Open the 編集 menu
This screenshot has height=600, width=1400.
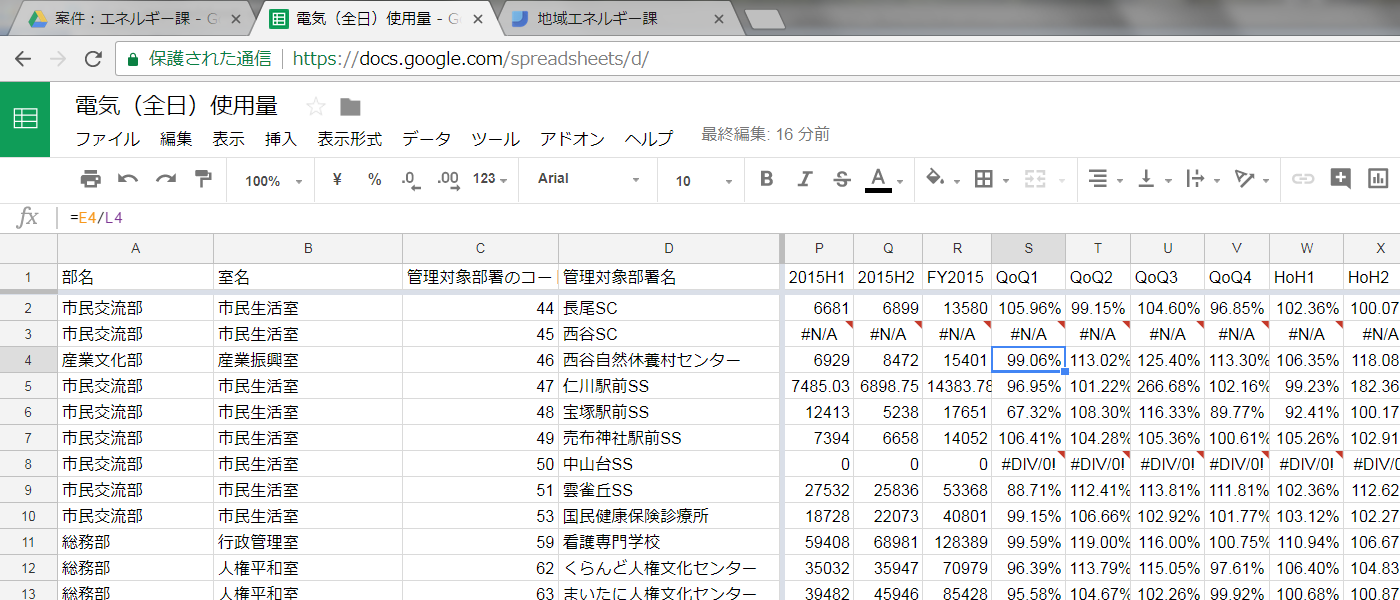pos(176,139)
